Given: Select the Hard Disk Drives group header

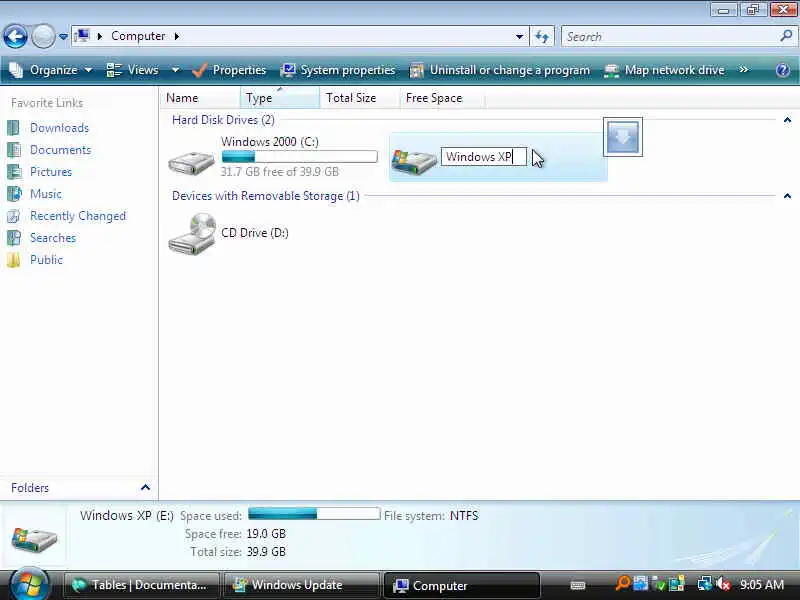Looking at the screenshot, I should (223, 120).
